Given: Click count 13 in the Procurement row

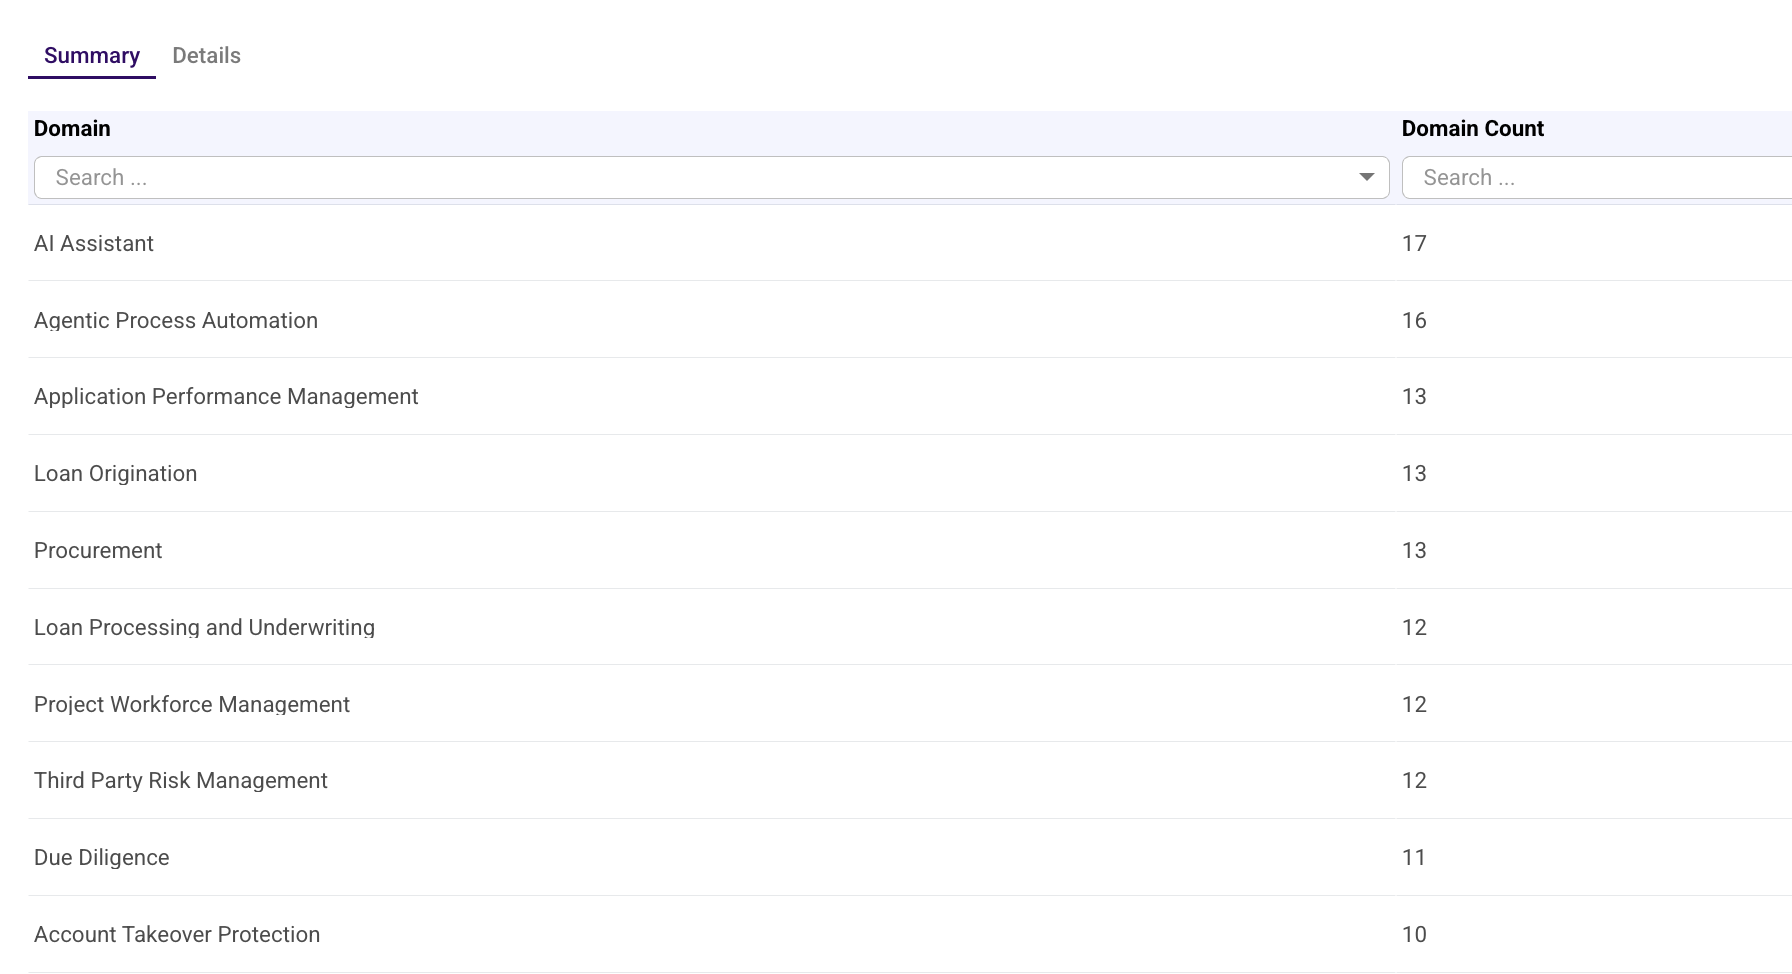Looking at the screenshot, I should (x=1414, y=551).
